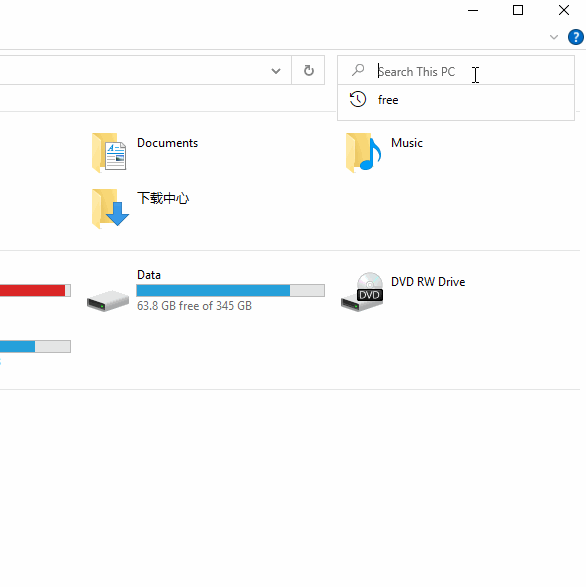586x587 pixels.
Task: Click the red nearly full drive usage bar
Action: pos(35,291)
